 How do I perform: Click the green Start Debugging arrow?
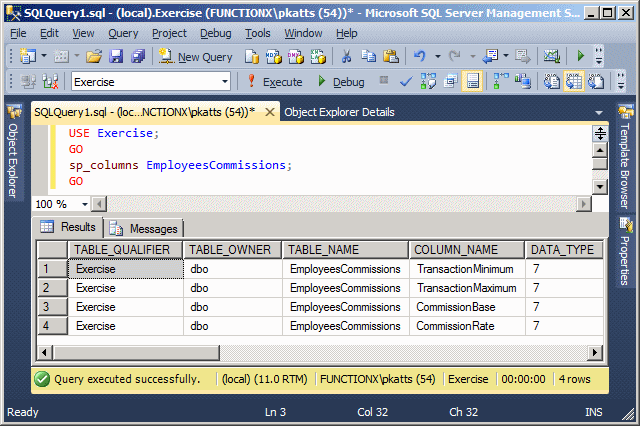click(x=580, y=55)
